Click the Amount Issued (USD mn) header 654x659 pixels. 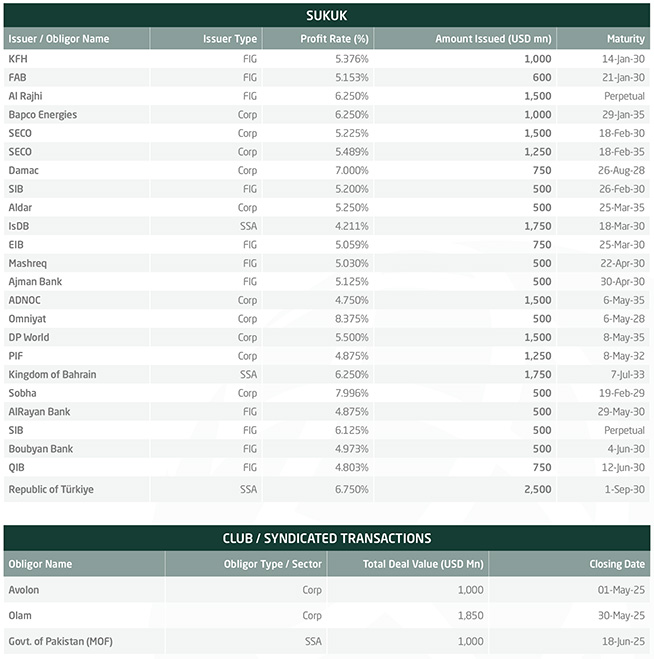point(465,39)
